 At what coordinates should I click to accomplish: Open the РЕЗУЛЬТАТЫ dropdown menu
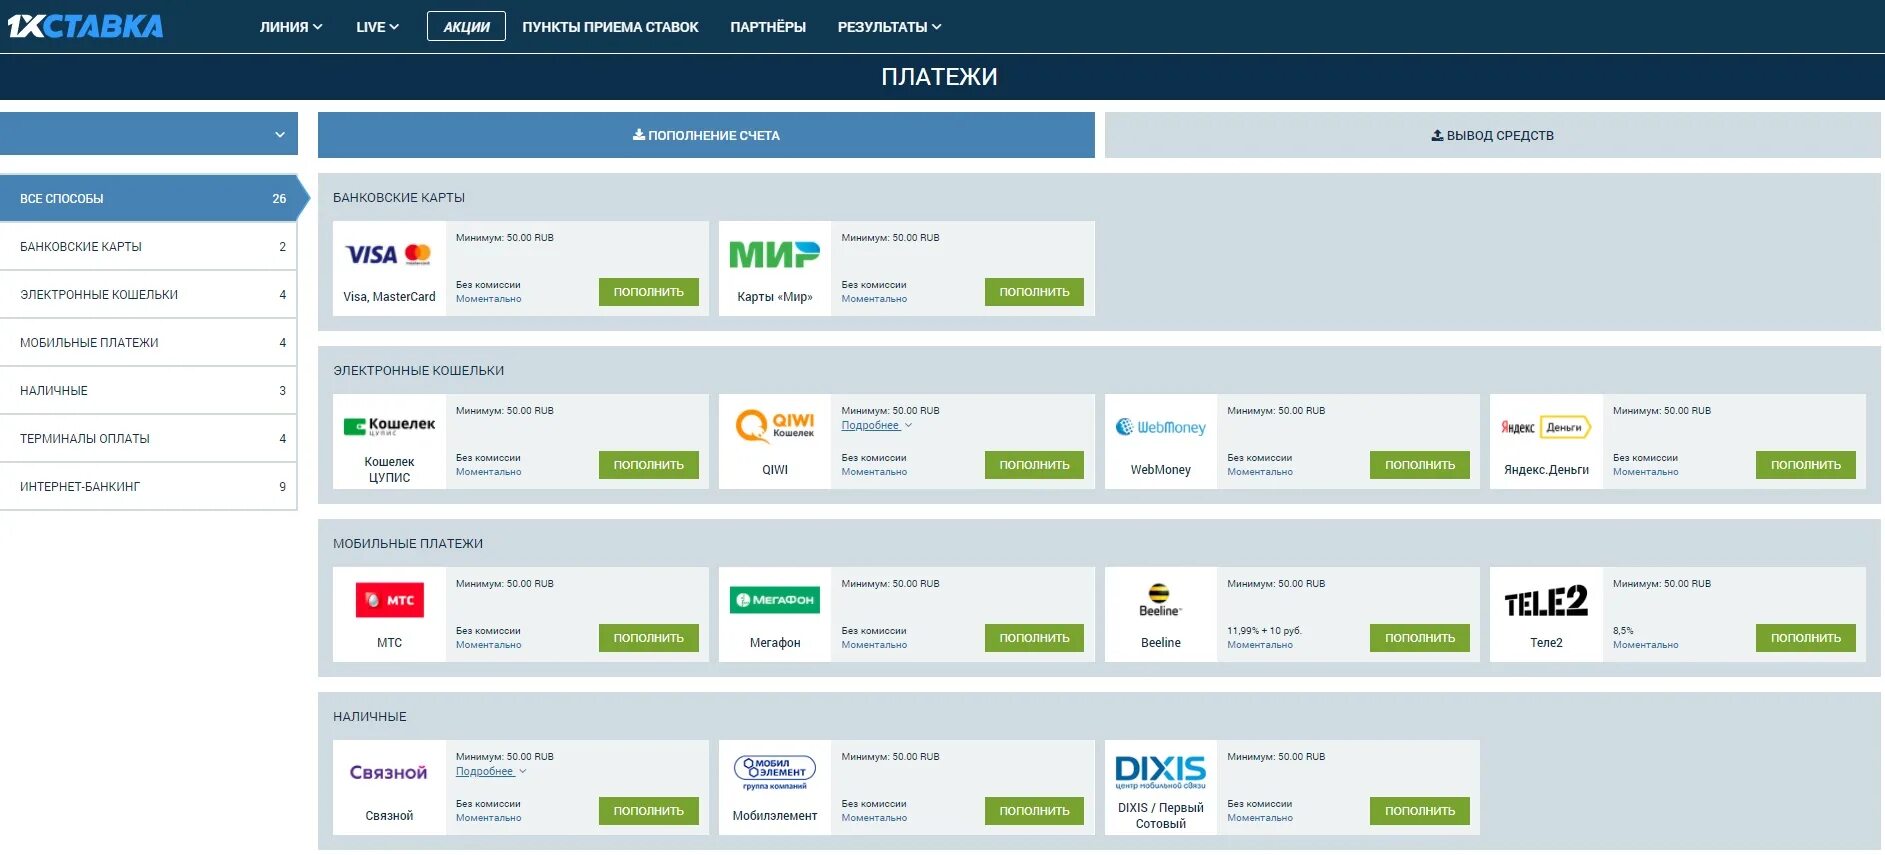click(889, 27)
